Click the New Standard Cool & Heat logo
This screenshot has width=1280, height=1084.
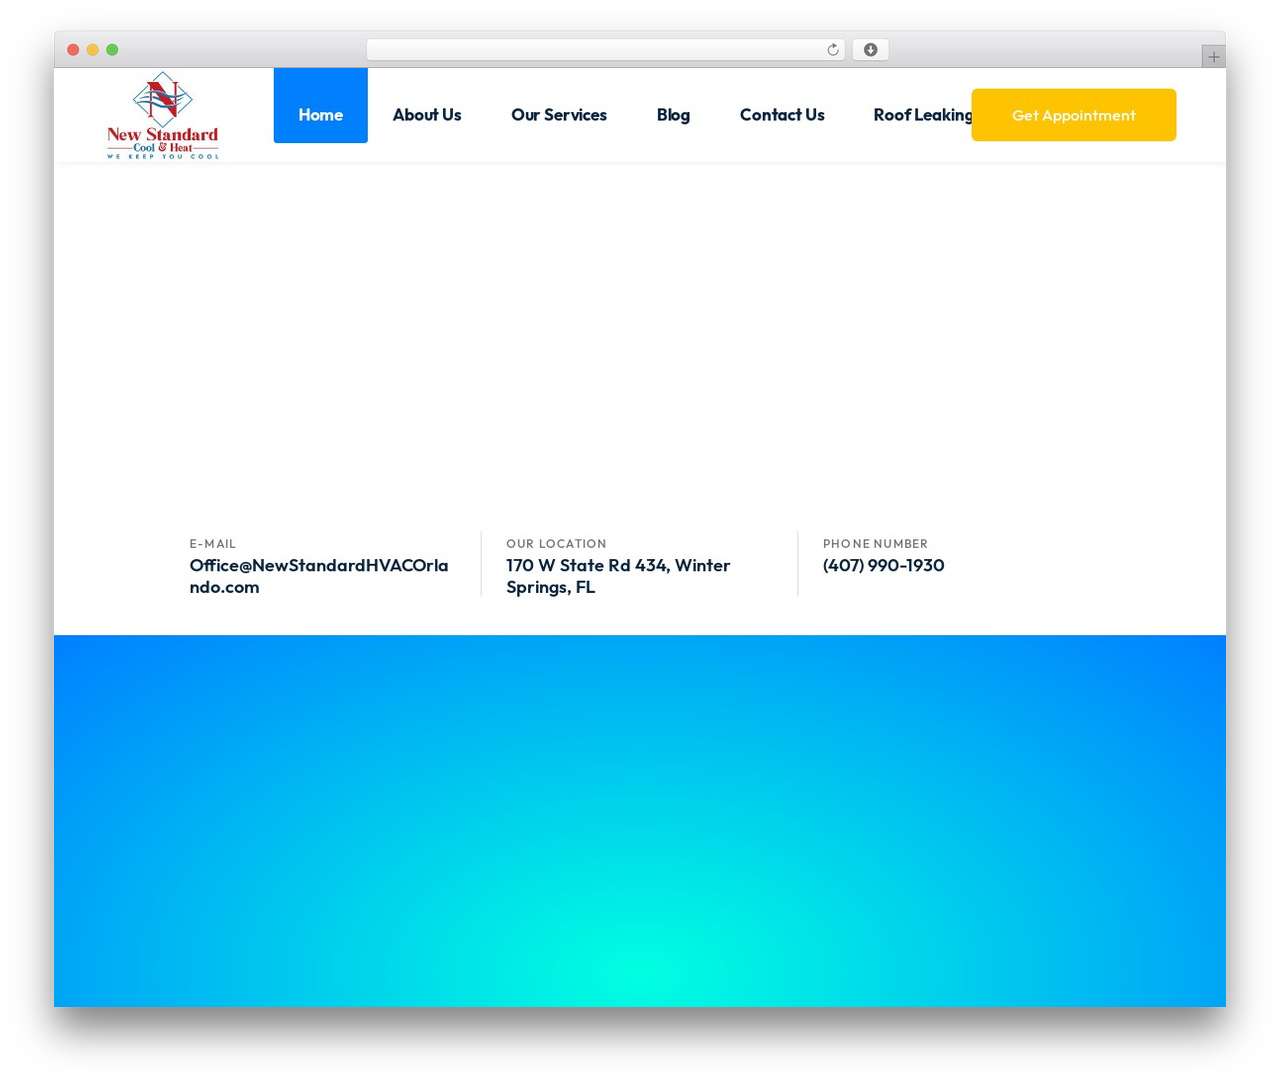[x=163, y=115]
